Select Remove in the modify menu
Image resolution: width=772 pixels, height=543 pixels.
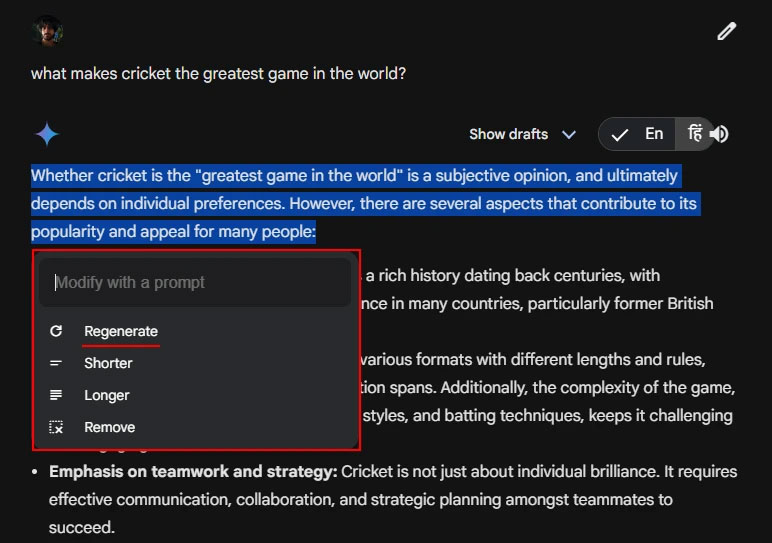(110, 427)
